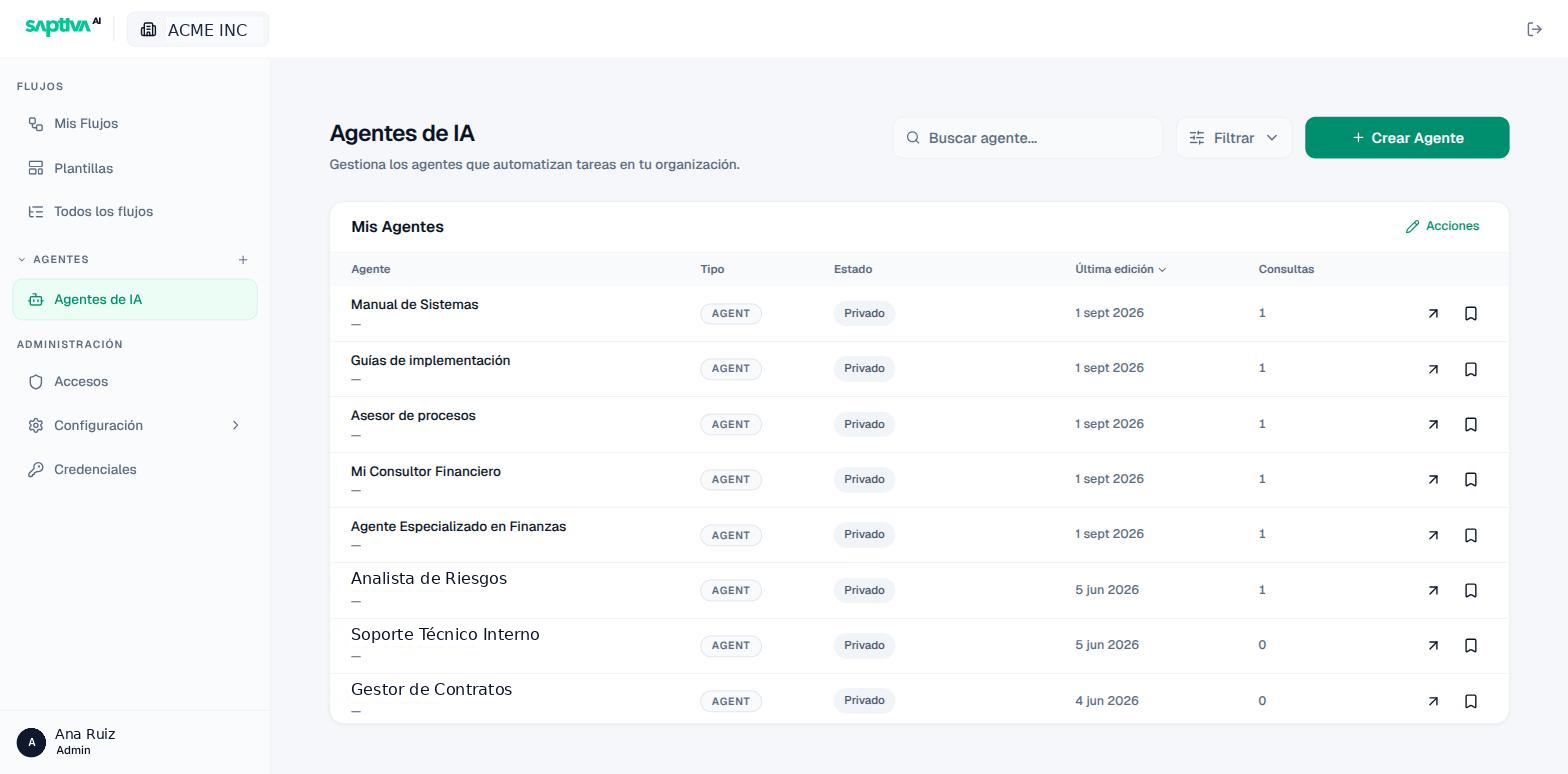Add new agent with plus icon in sidebar

click(x=243, y=260)
